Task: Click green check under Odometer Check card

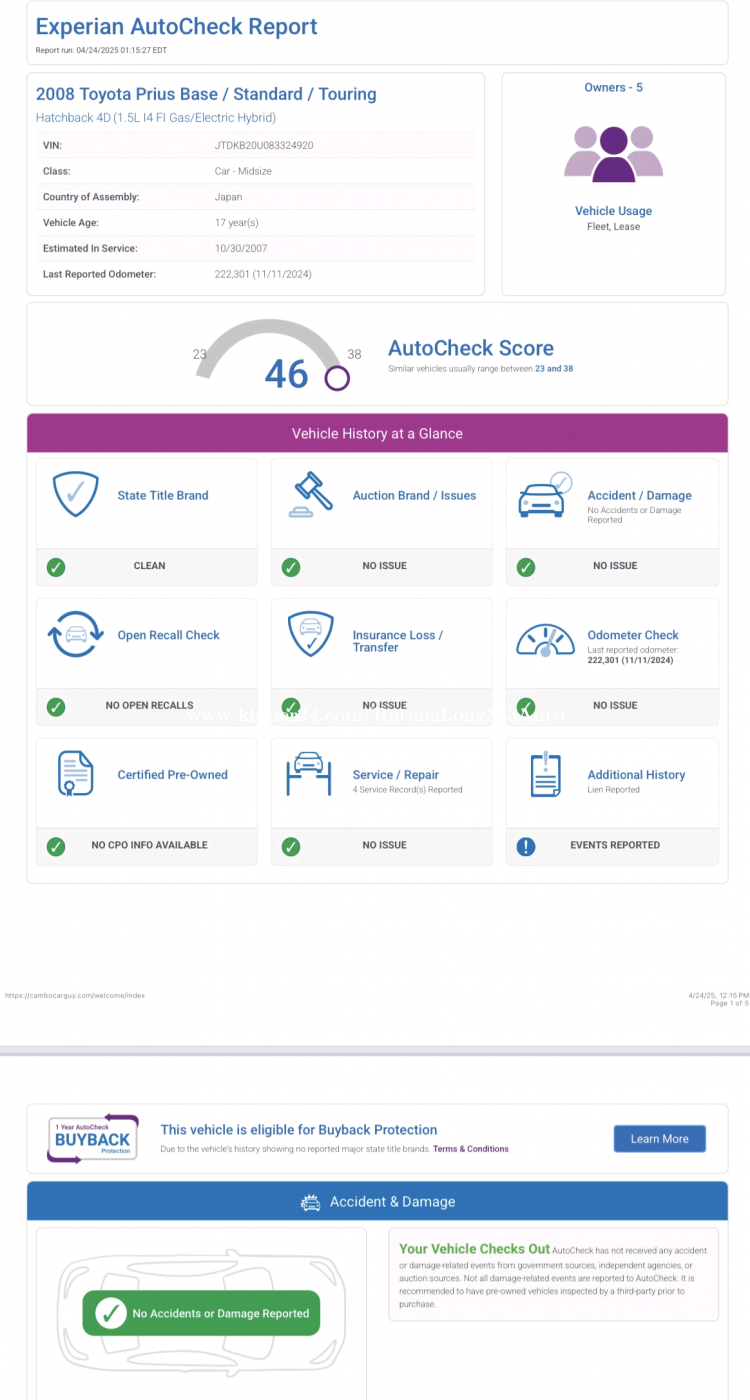Action: click(x=526, y=707)
